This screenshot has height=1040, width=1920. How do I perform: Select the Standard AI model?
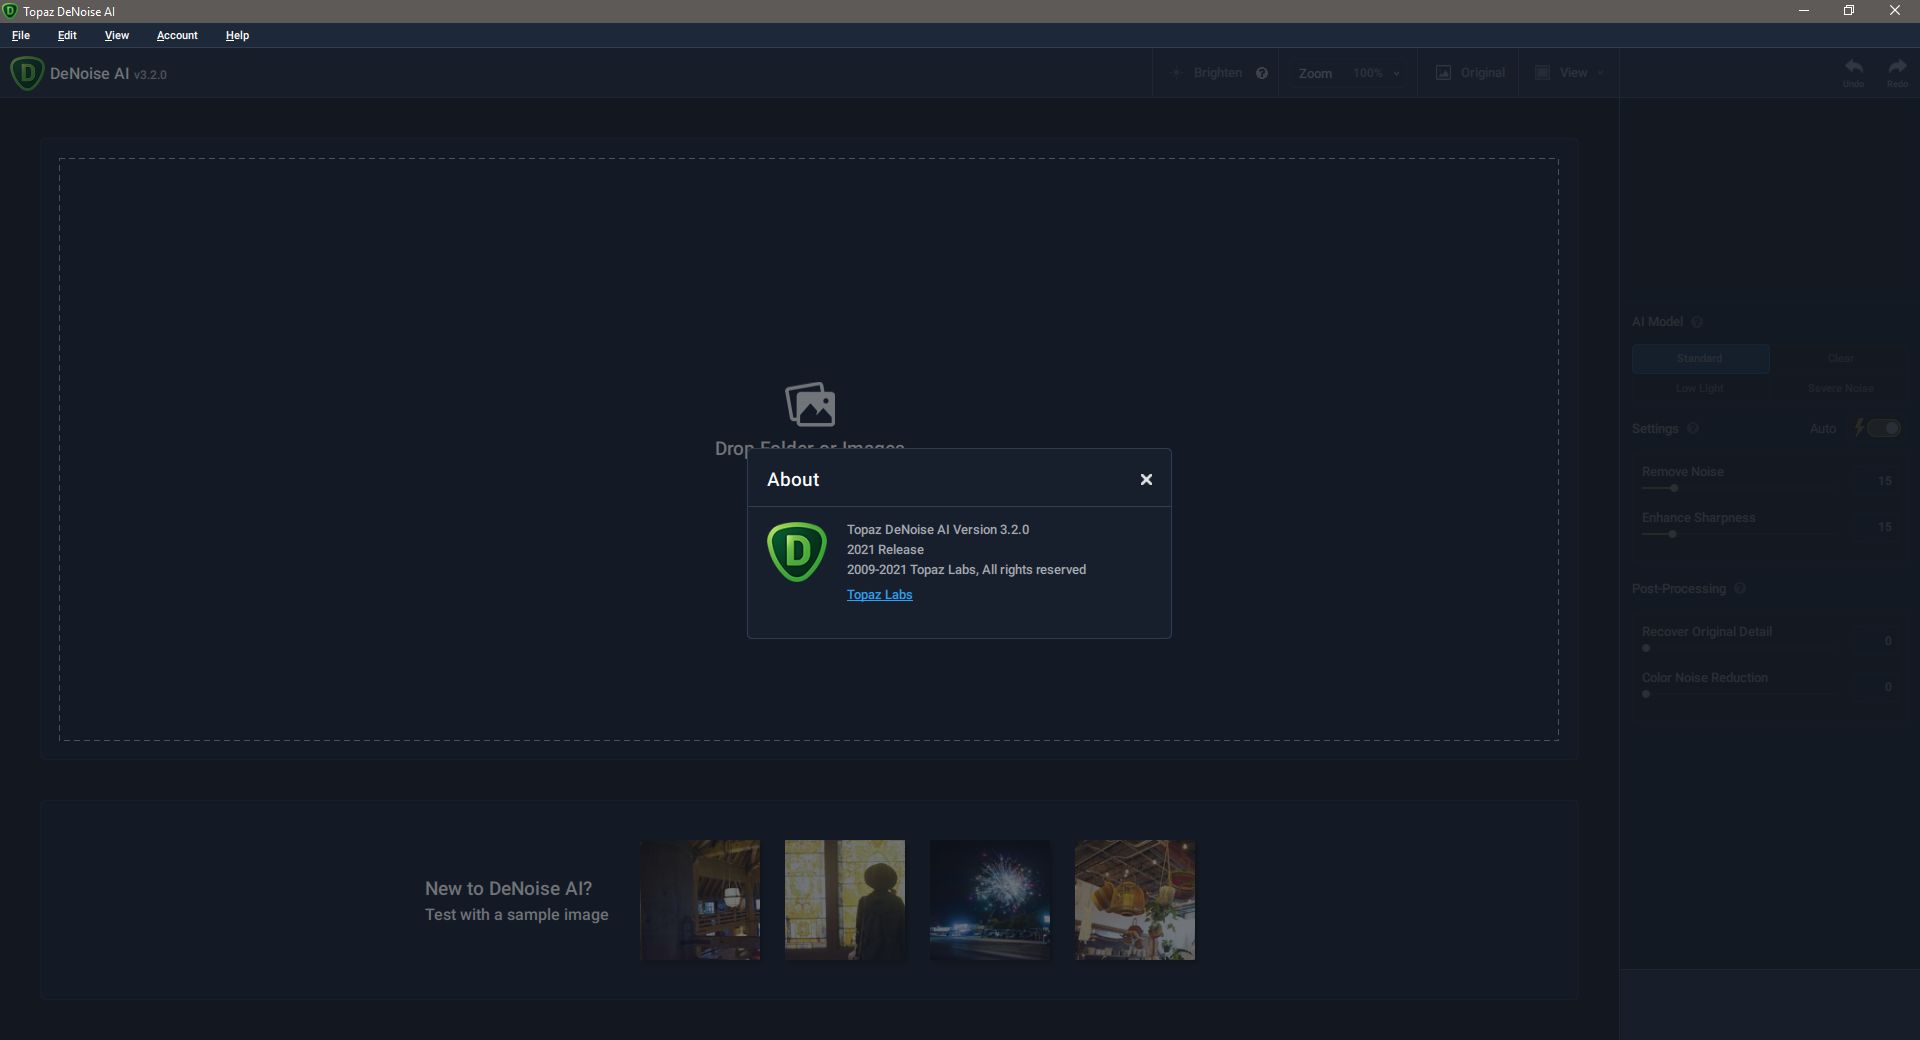coord(1700,358)
